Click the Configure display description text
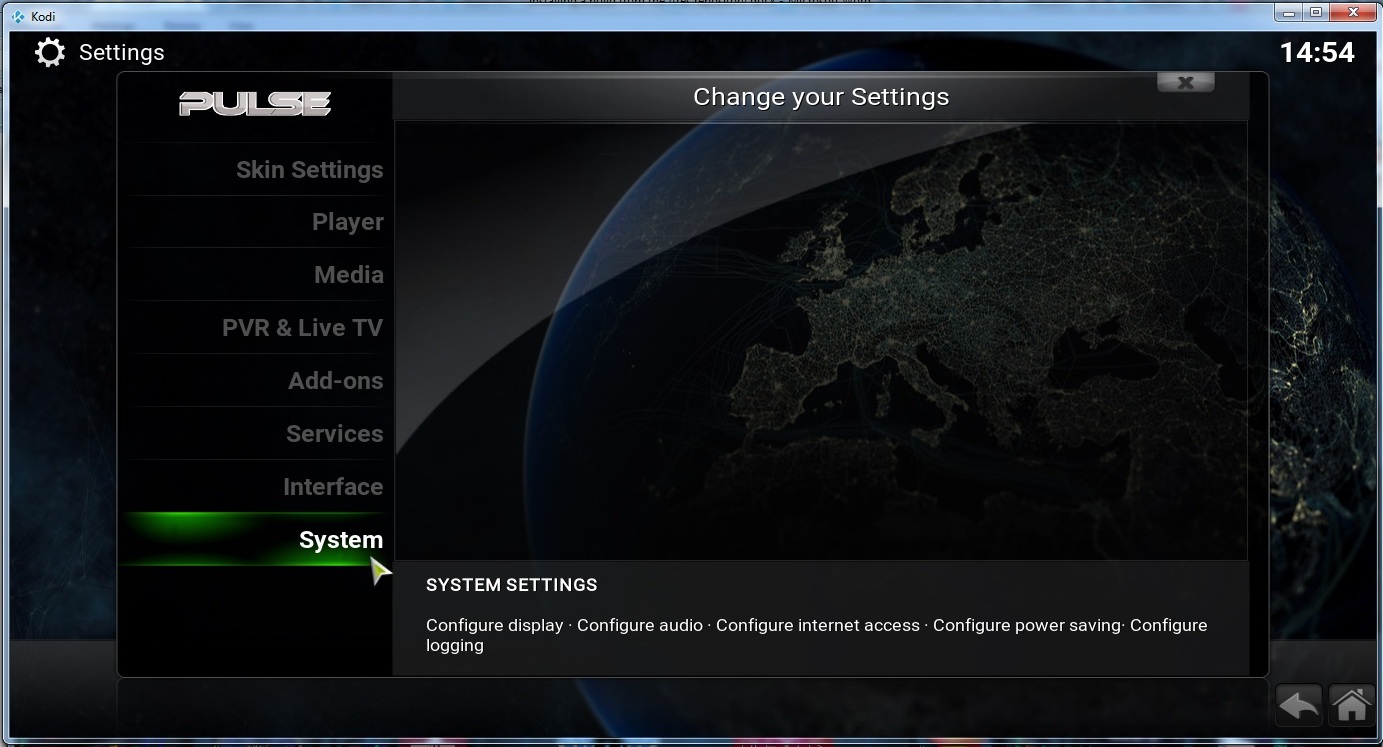 (494, 625)
